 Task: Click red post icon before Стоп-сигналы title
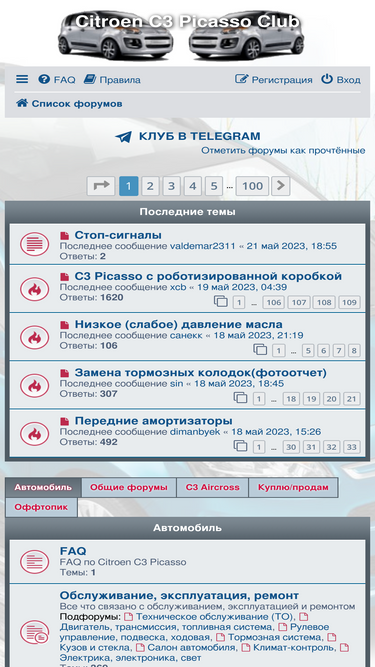coord(64,236)
